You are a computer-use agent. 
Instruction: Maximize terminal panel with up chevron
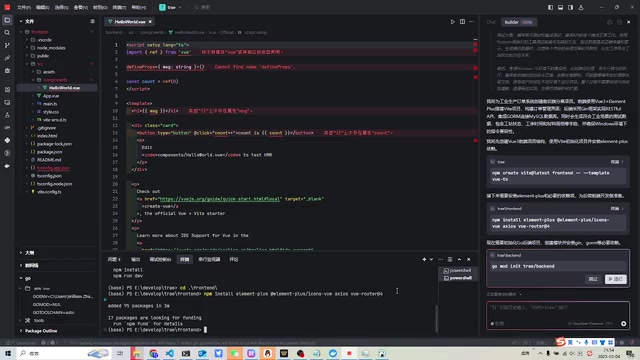(x=459, y=259)
